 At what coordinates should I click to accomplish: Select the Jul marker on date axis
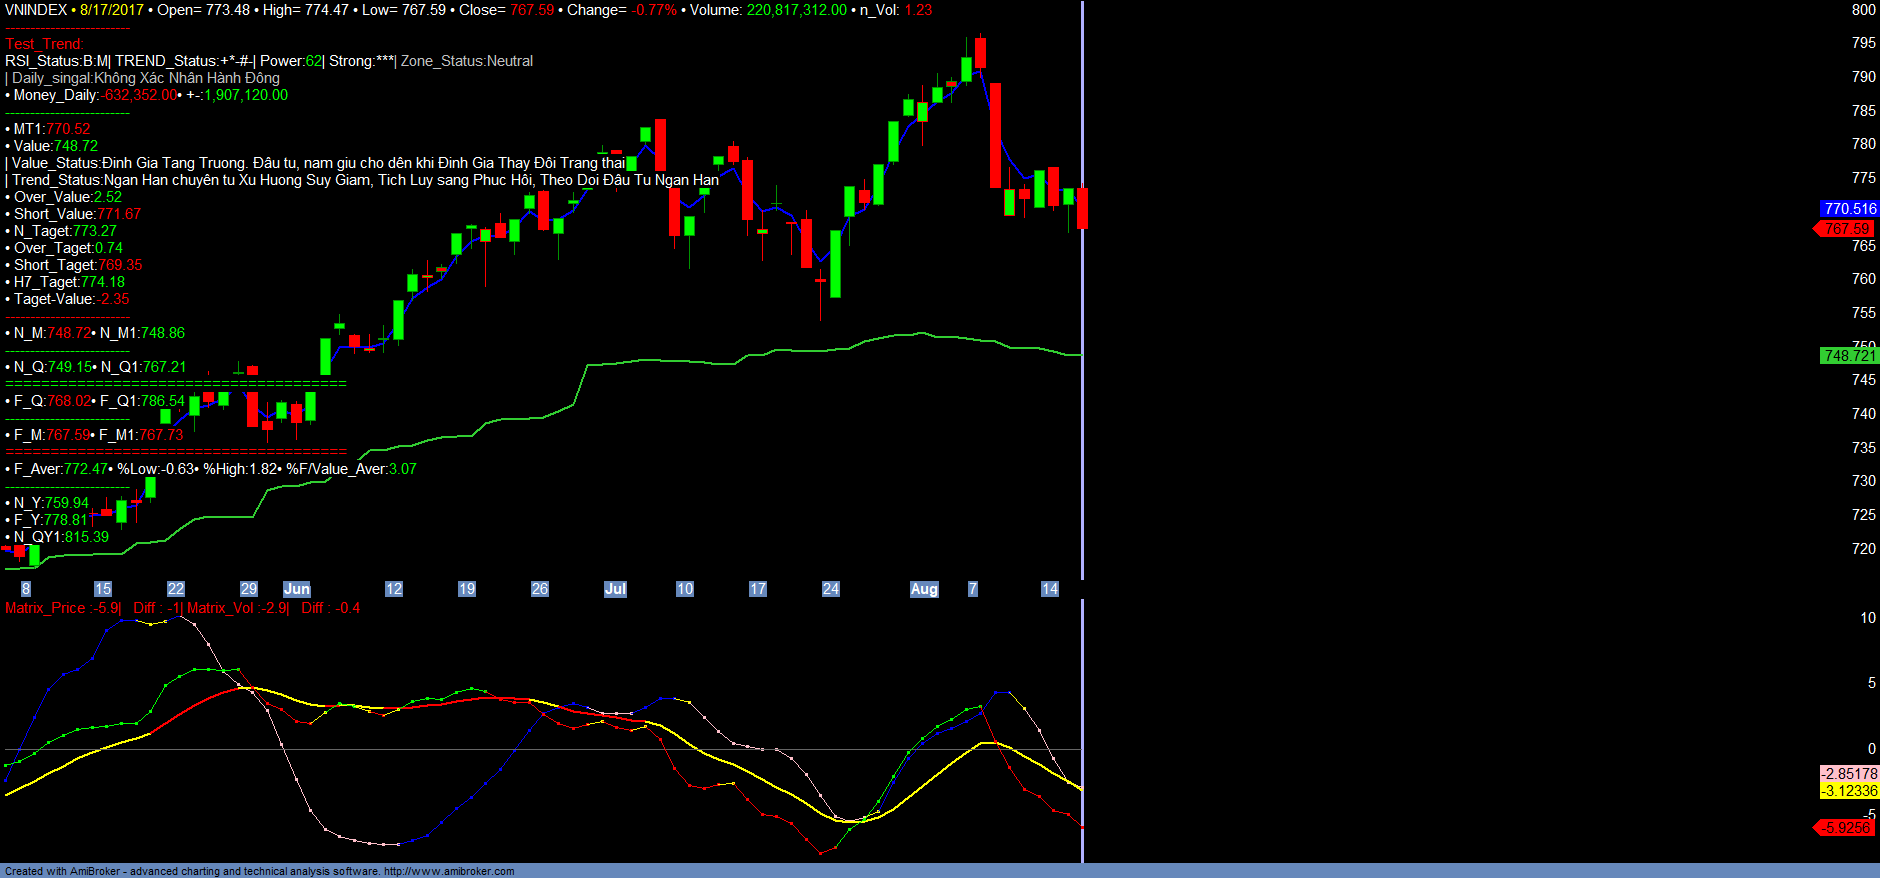(615, 589)
